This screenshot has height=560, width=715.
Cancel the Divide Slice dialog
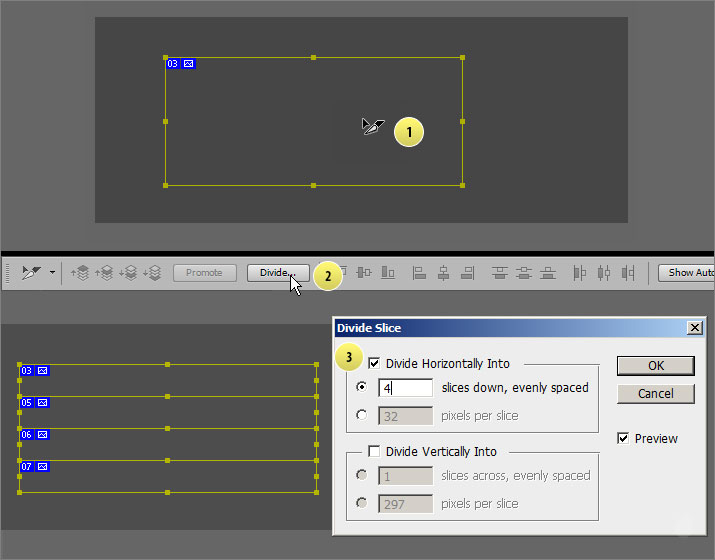655,393
